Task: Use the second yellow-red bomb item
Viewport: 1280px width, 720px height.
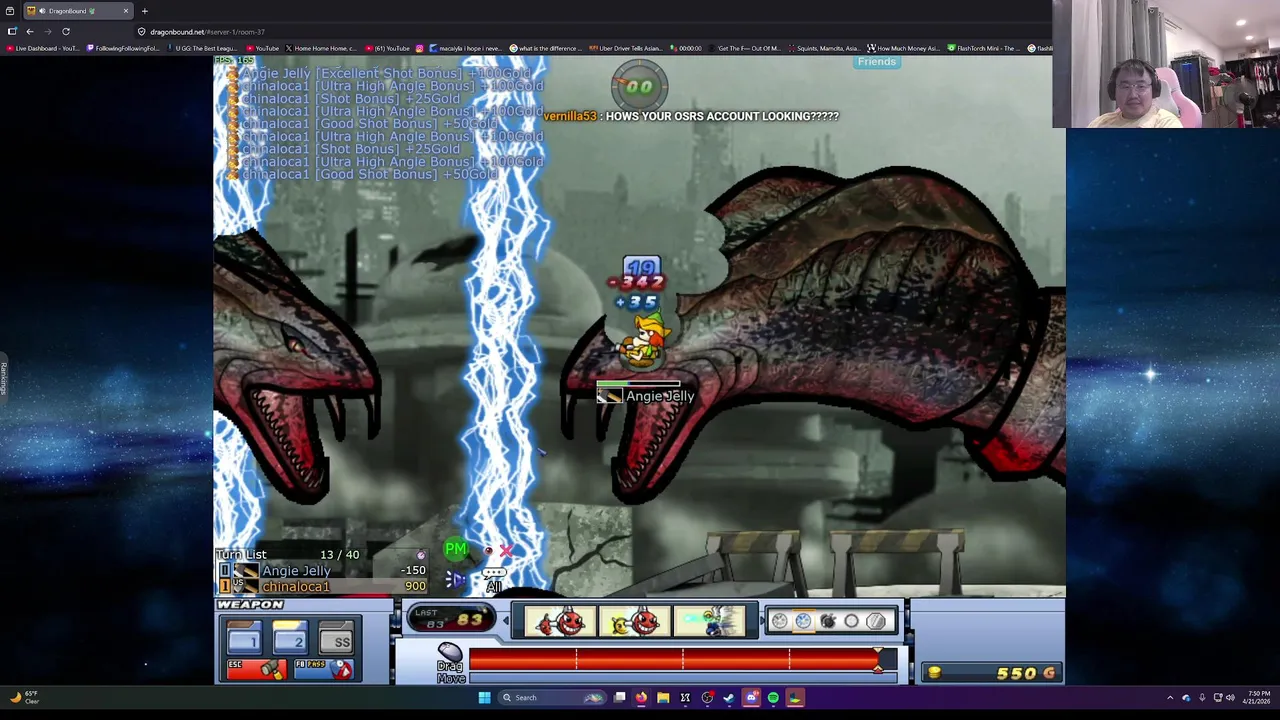Action: (x=635, y=621)
